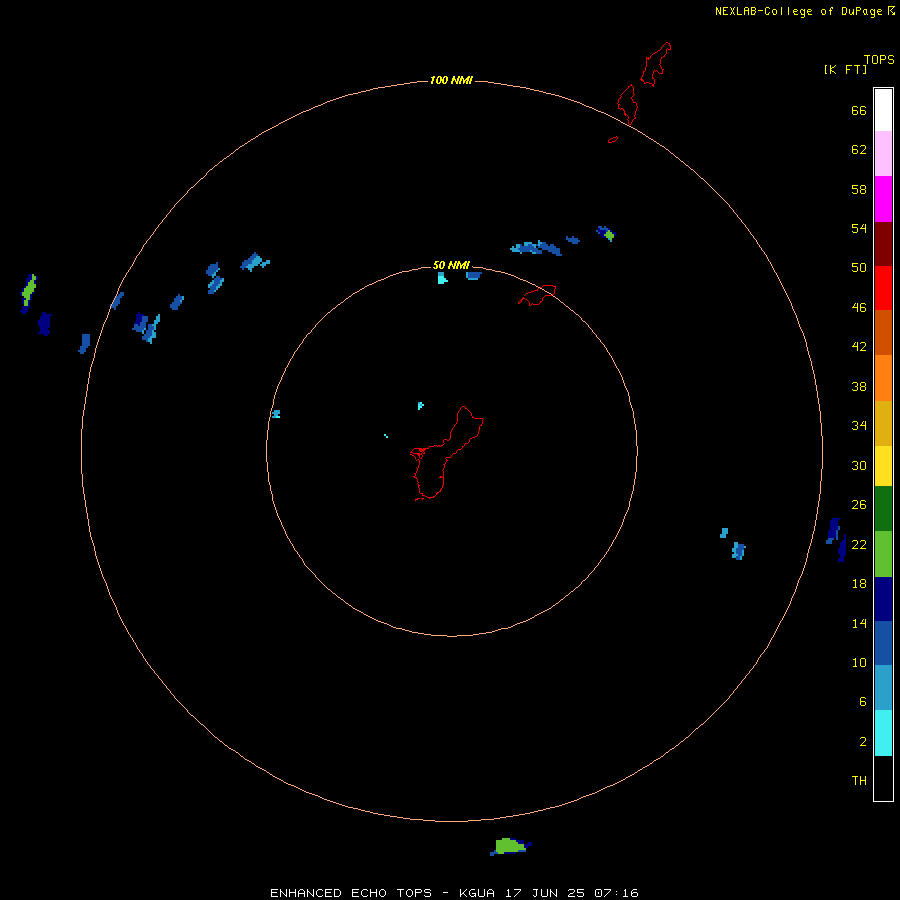Click the legend value 30
The height and width of the screenshot is (900, 900).
859,465
